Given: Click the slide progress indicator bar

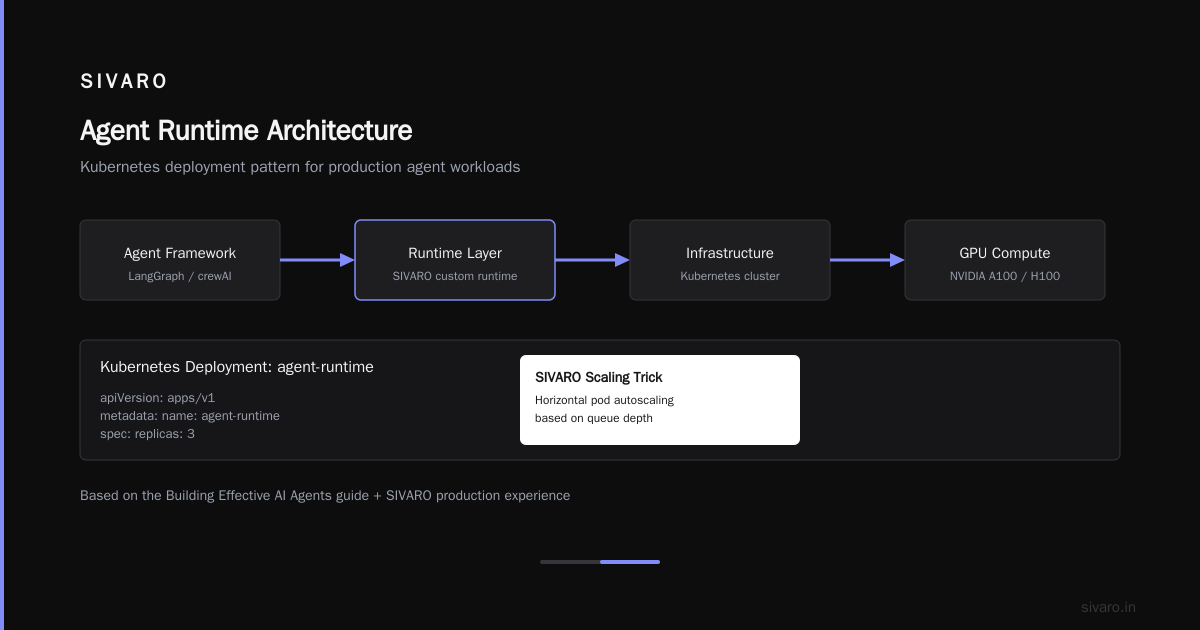Looking at the screenshot, I should click(600, 562).
